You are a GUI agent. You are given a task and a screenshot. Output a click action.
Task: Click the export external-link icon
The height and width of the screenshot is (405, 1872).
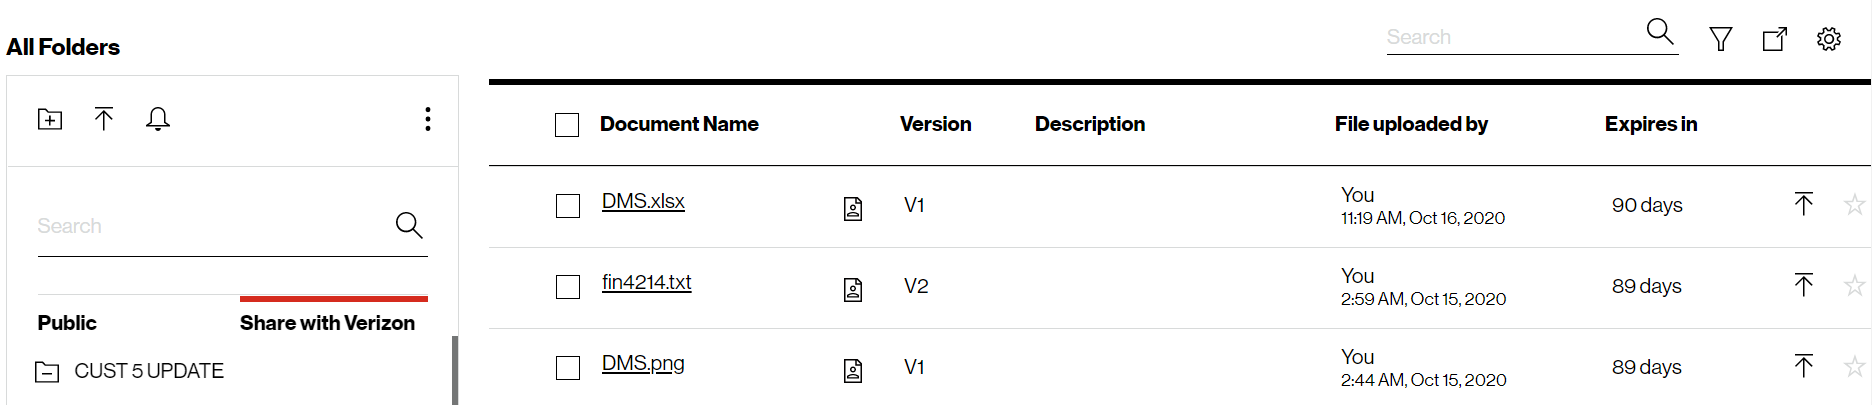pos(1774,39)
